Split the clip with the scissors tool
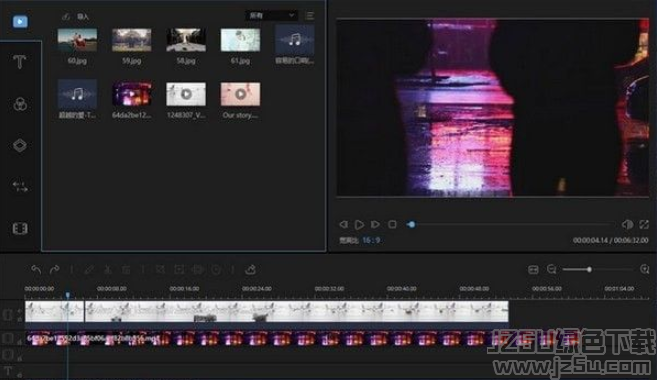The width and height of the screenshot is (657, 380). click(107, 269)
